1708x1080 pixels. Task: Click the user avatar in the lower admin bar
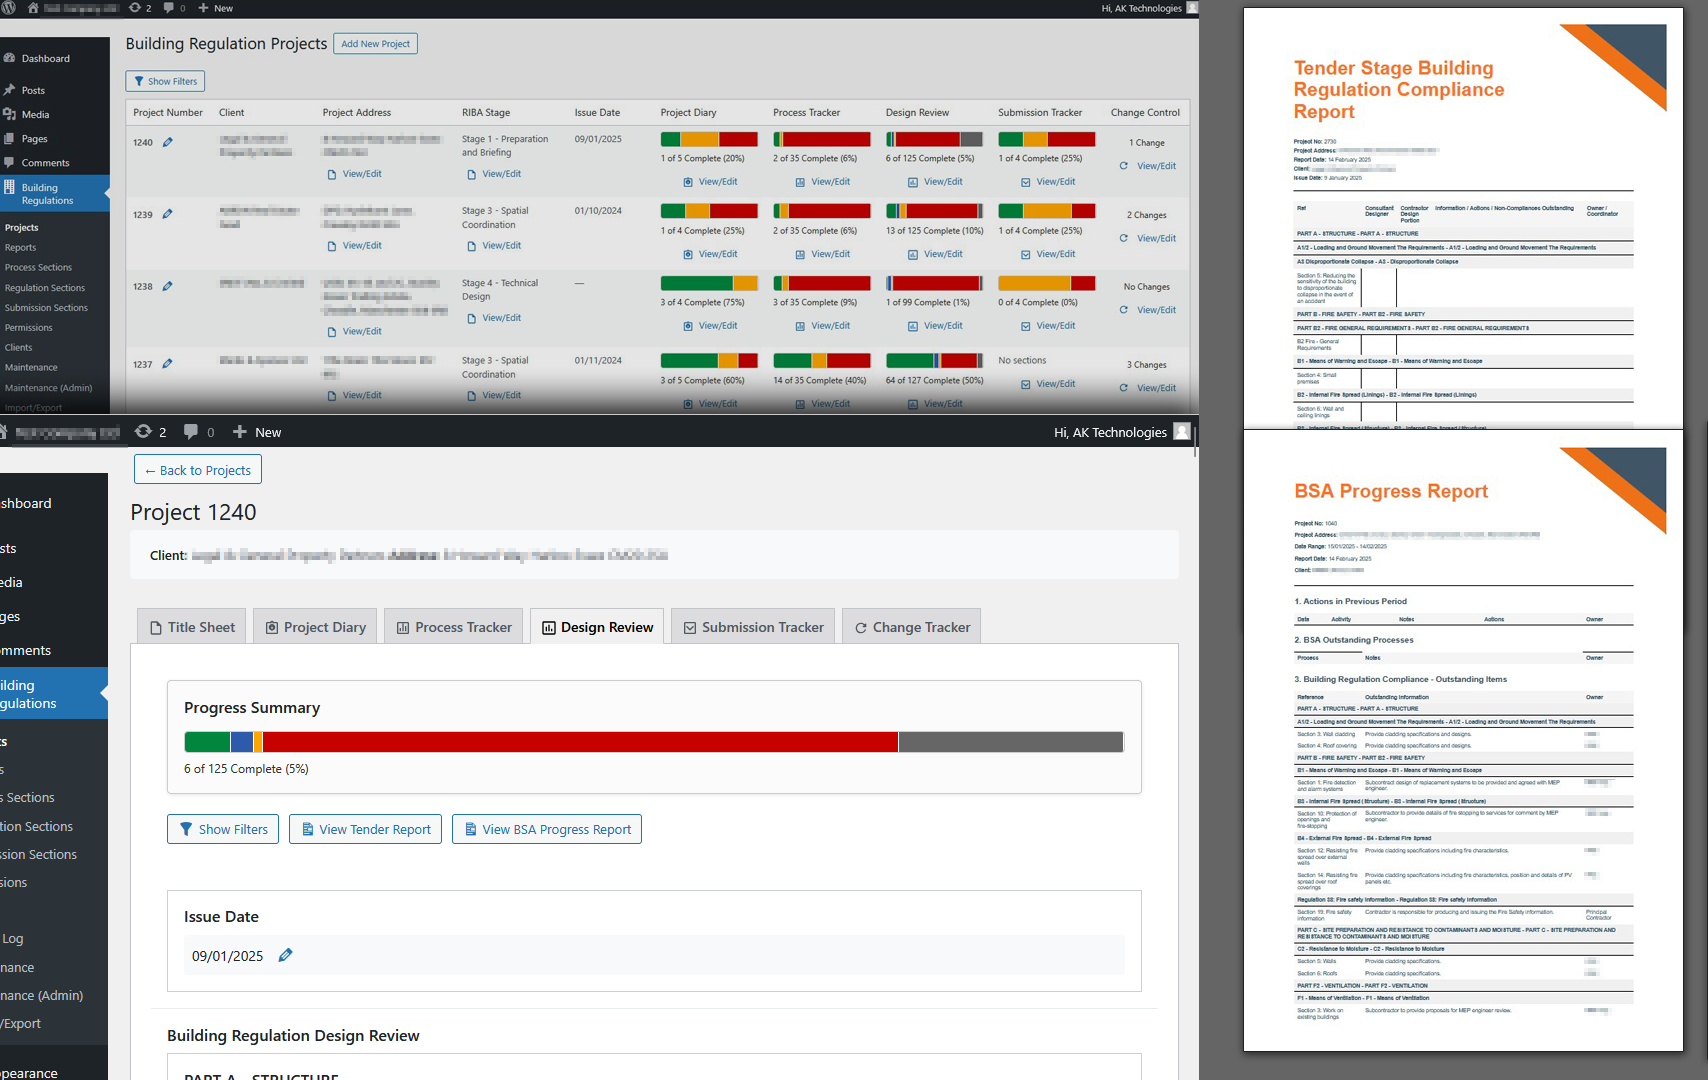(1182, 431)
